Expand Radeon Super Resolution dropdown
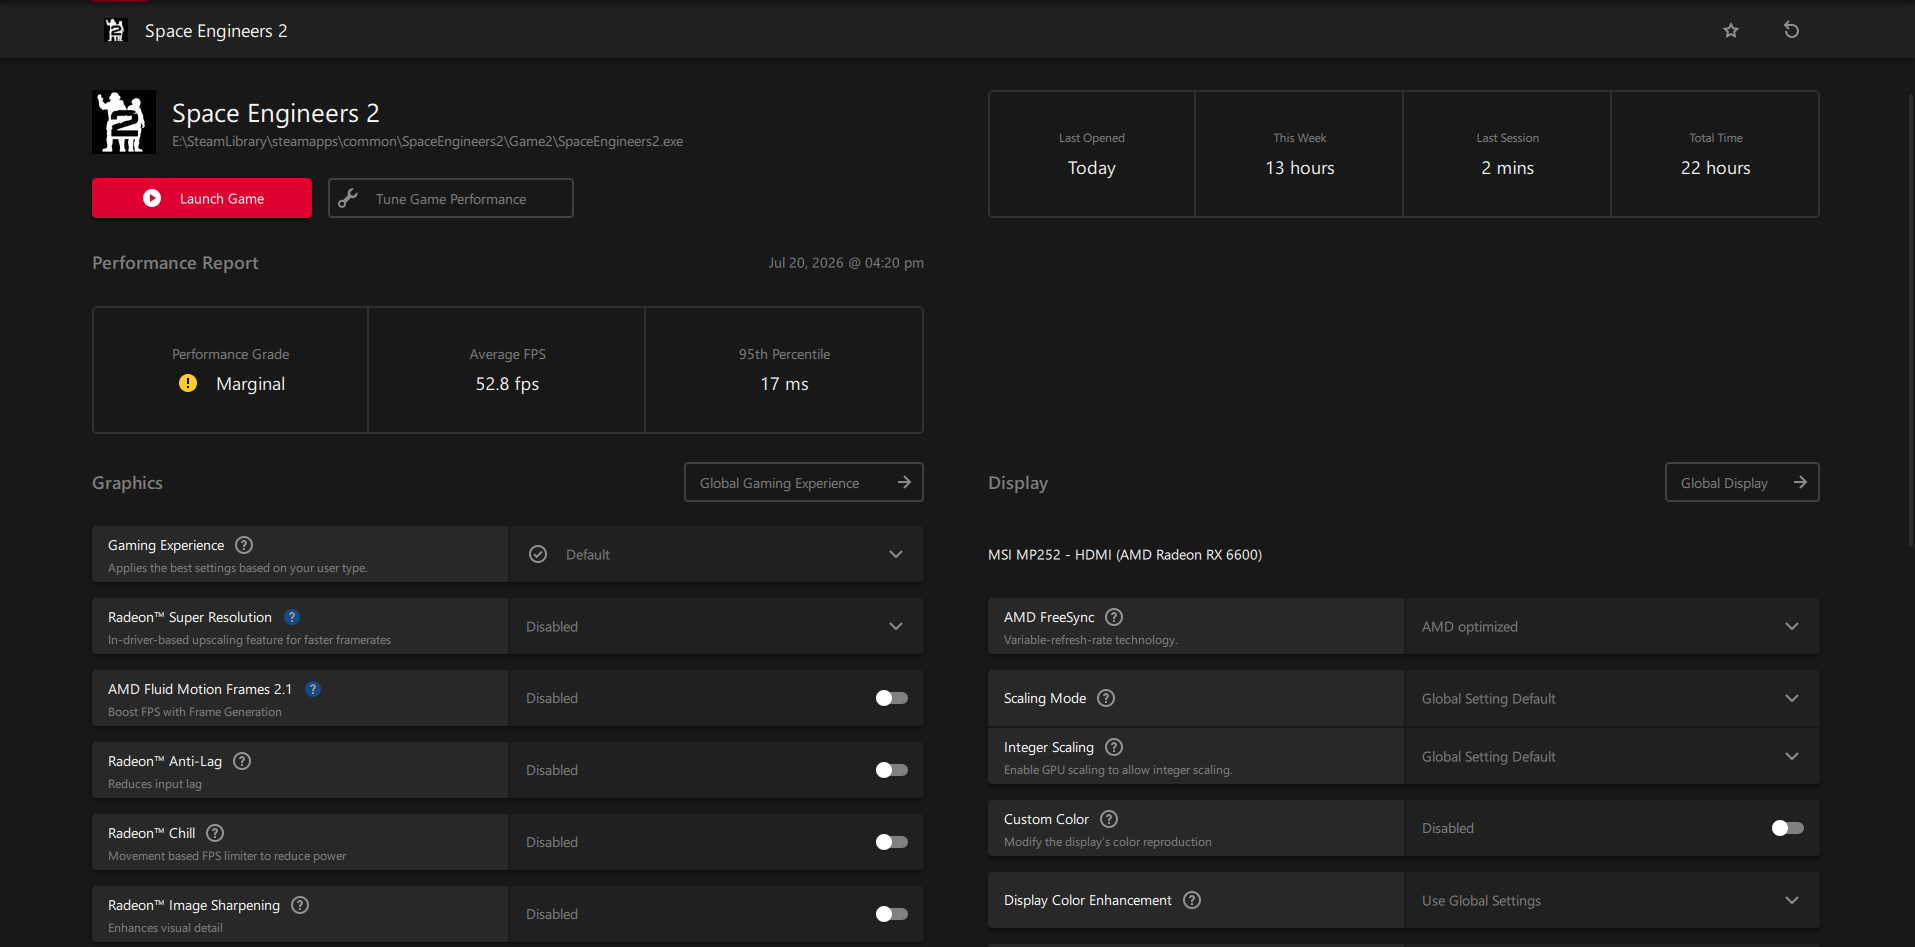1915x947 pixels. [716, 626]
